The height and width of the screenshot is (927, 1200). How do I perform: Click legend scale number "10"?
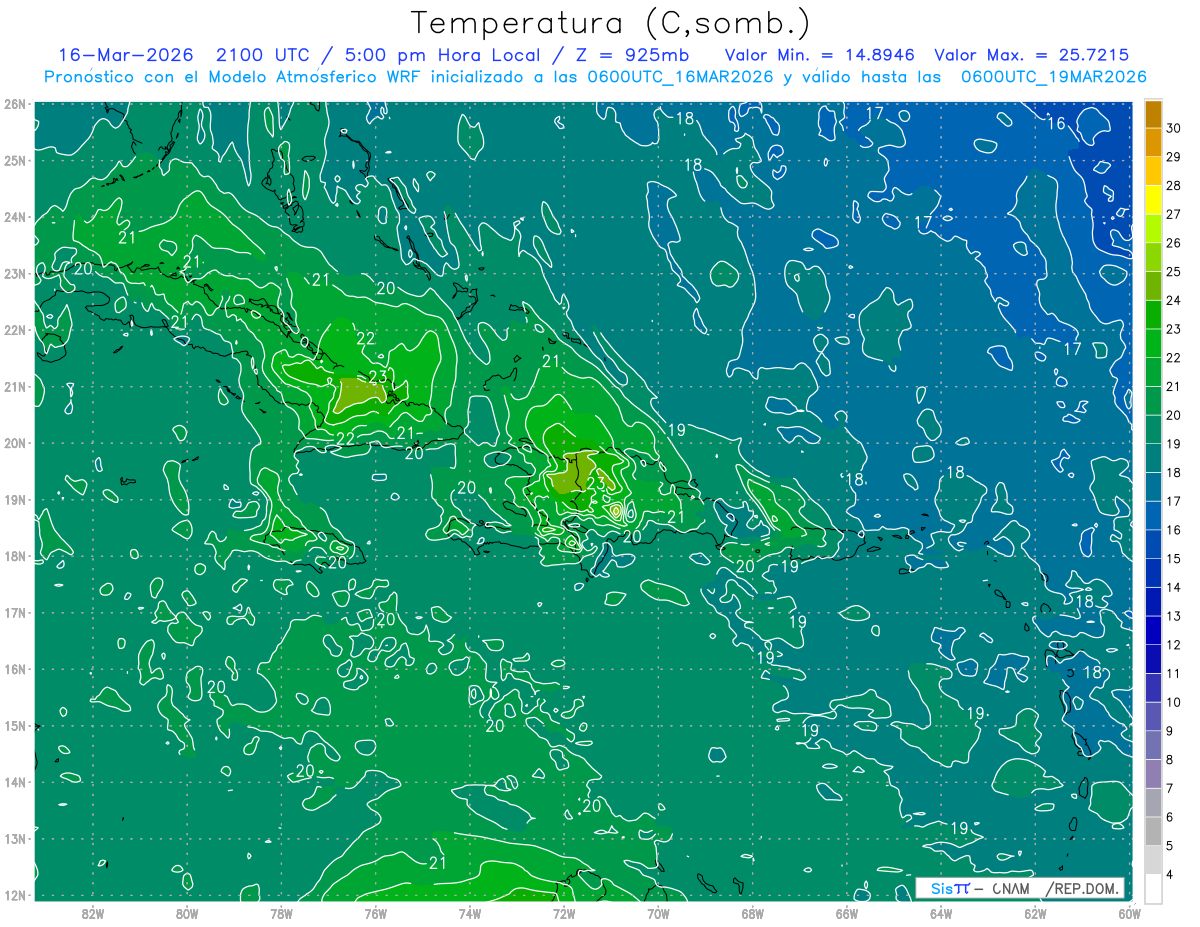pyautogui.click(x=1172, y=702)
